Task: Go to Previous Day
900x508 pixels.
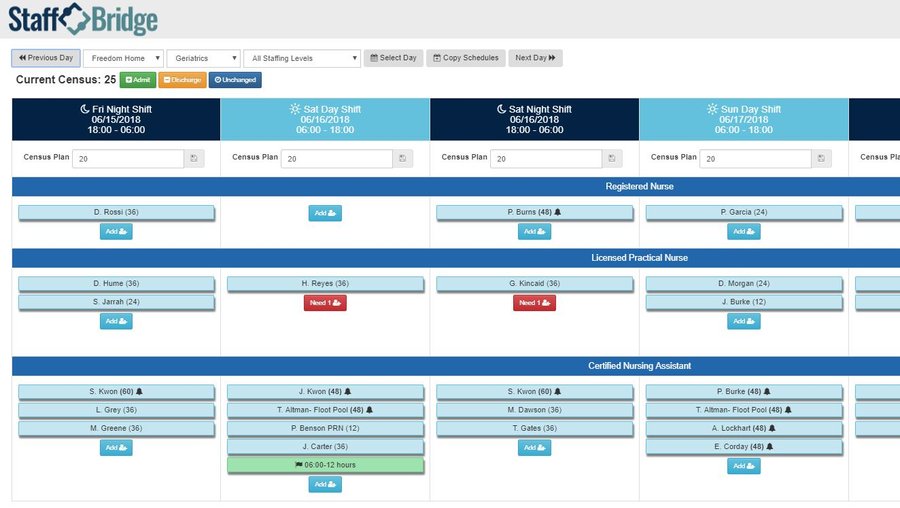Action: pos(46,58)
